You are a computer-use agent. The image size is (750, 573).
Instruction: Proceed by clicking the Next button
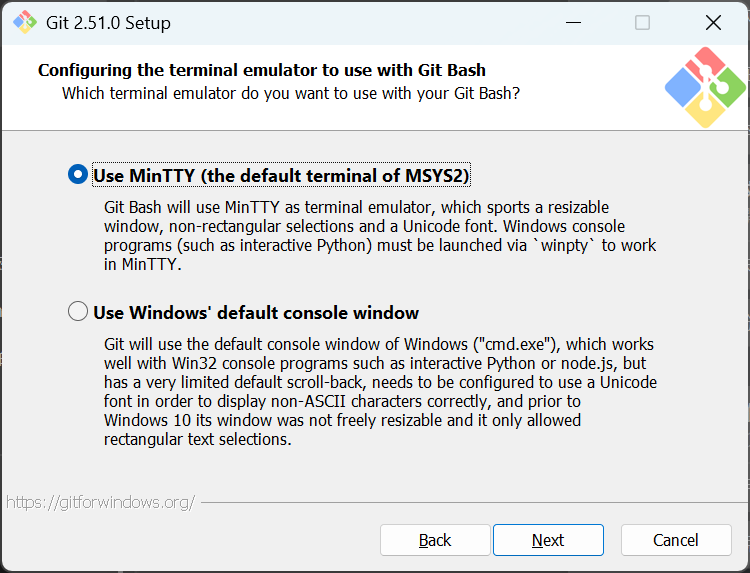point(548,540)
